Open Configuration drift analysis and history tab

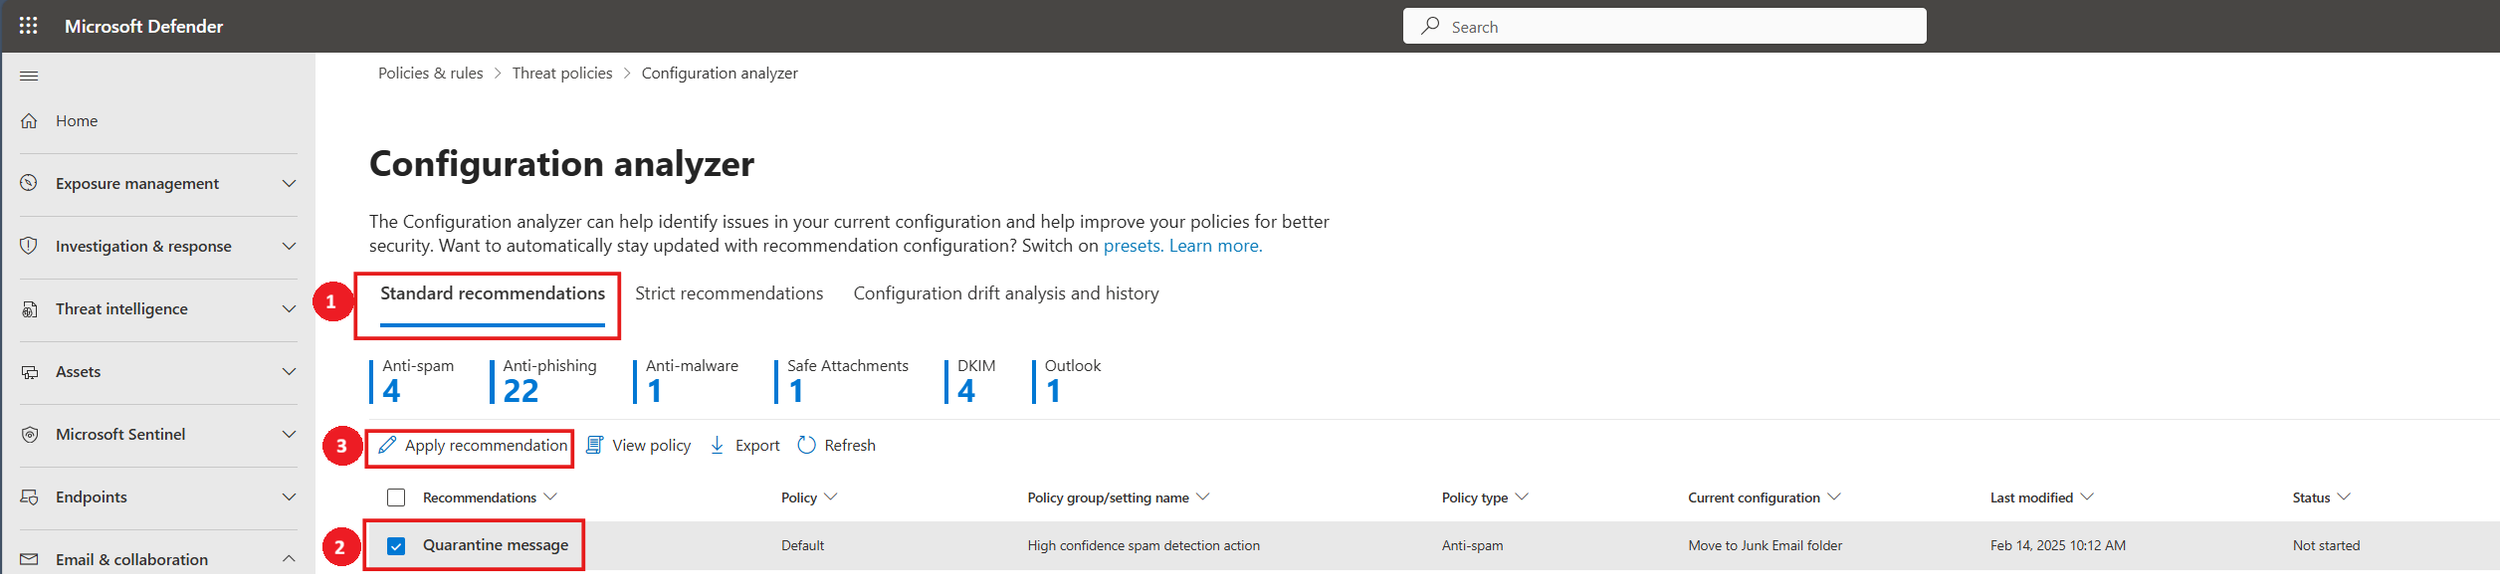pyautogui.click(x=1006, y=293)
